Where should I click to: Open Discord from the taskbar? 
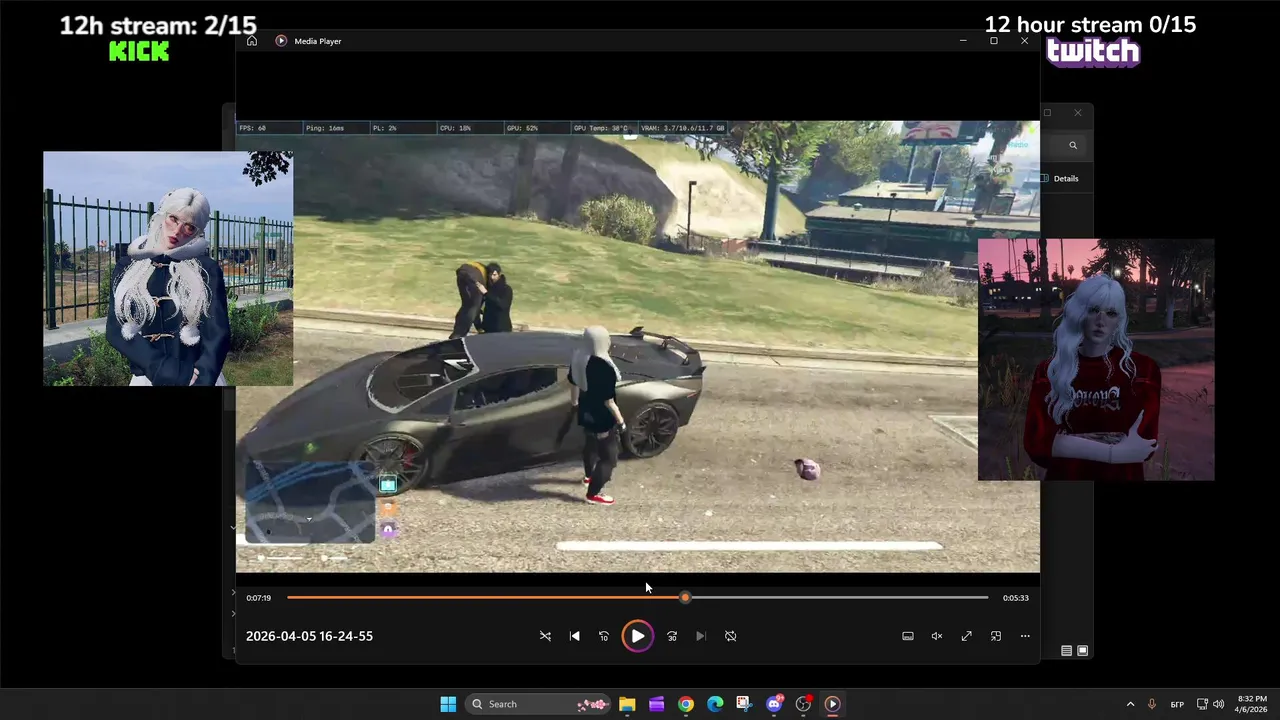tap(774, 704)
